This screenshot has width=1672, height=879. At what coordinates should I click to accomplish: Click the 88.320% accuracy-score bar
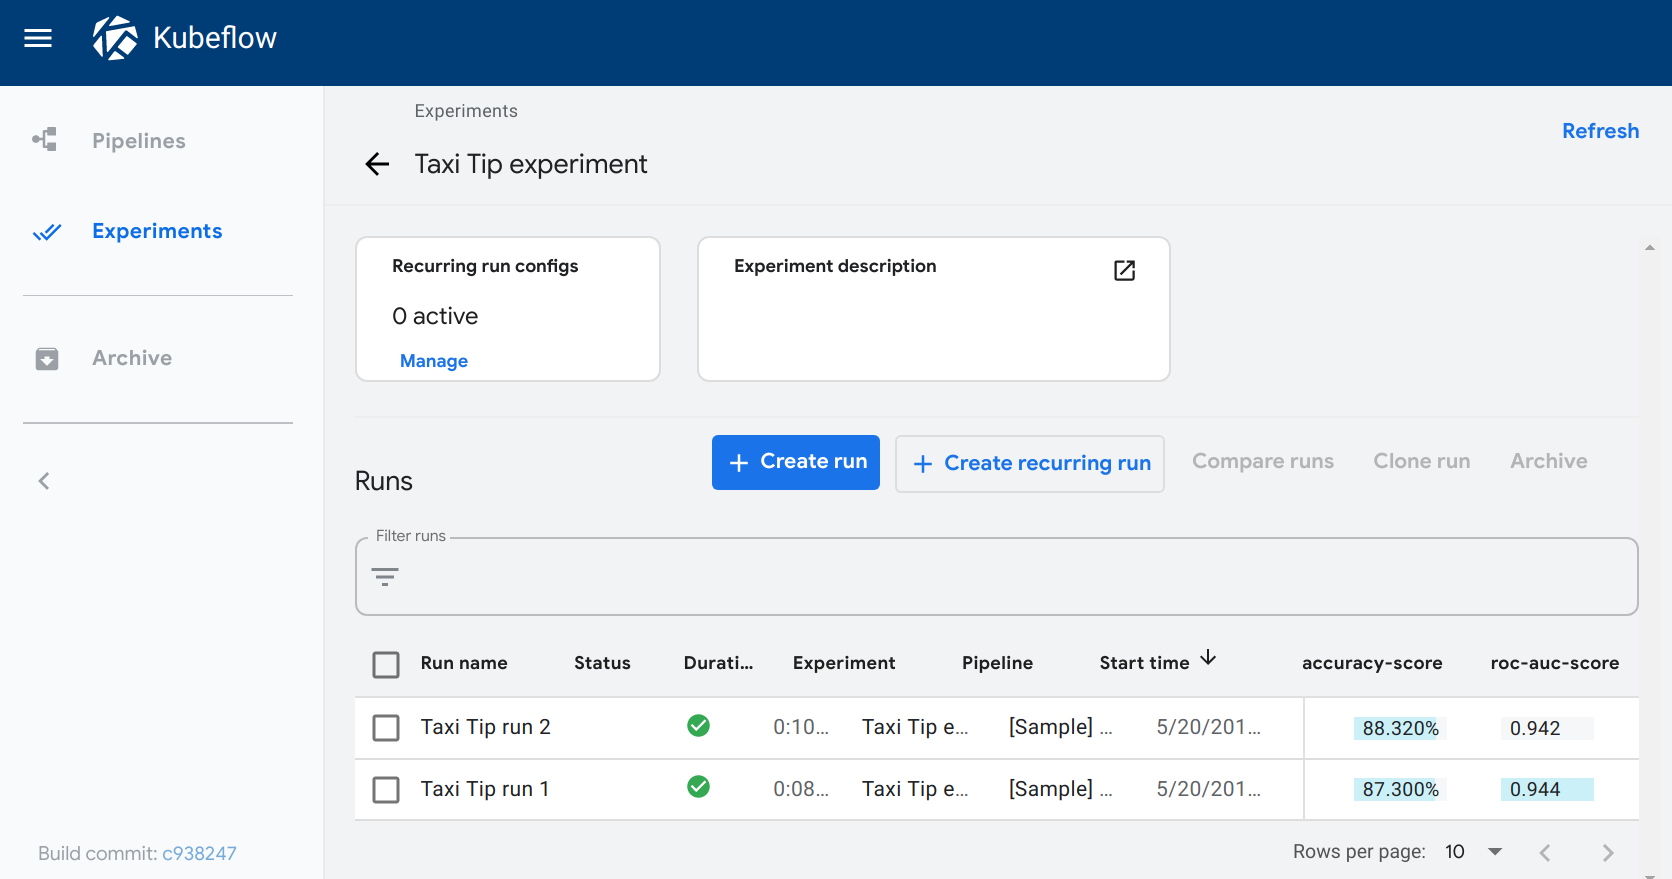click(x=1400, y=728)
